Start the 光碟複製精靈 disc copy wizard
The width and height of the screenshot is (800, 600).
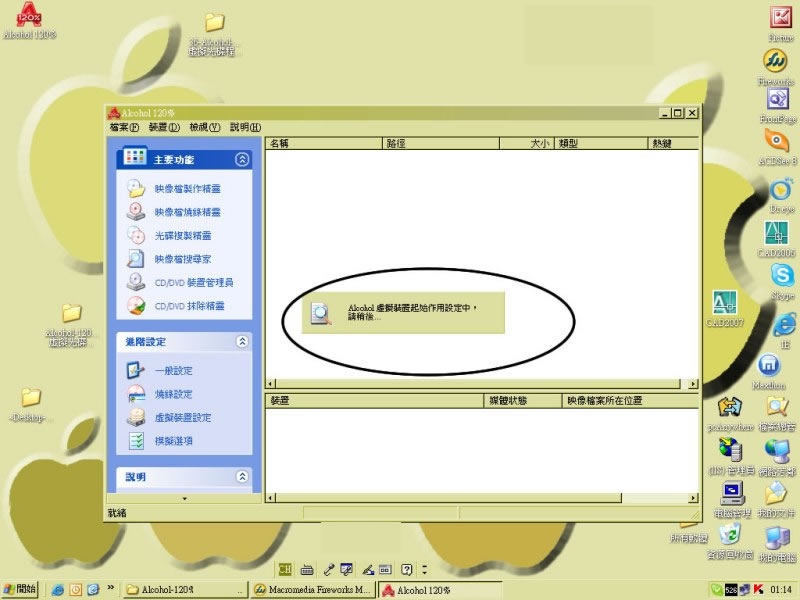(169, 235)
